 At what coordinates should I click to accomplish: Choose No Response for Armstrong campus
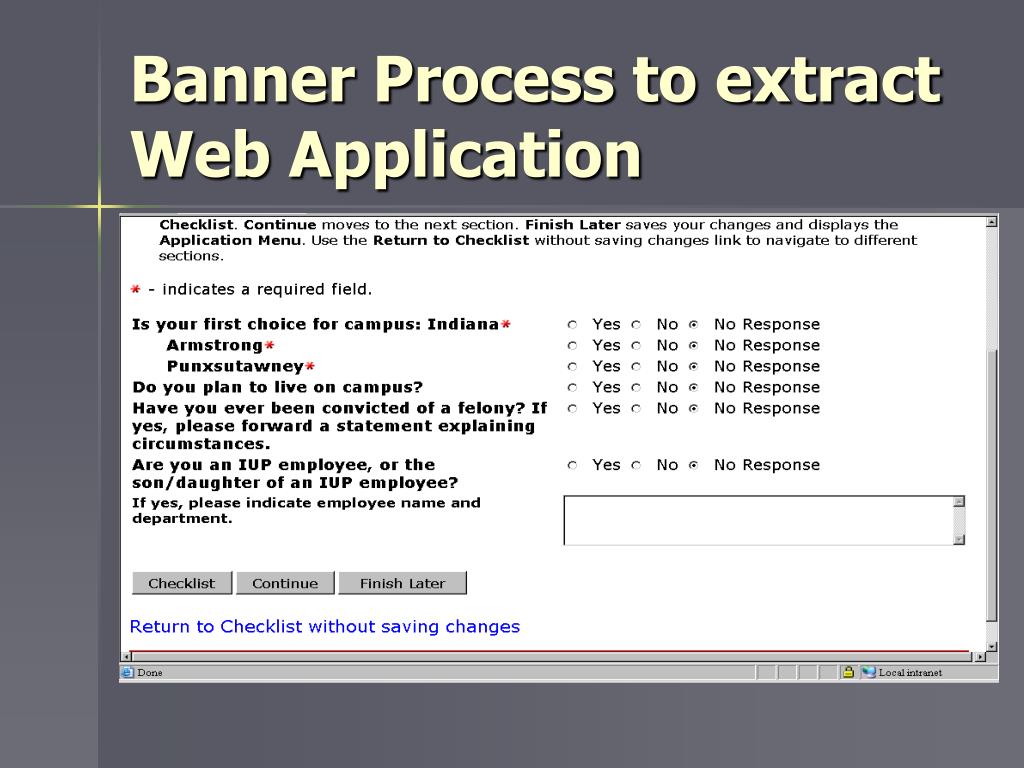click(694, 345)
